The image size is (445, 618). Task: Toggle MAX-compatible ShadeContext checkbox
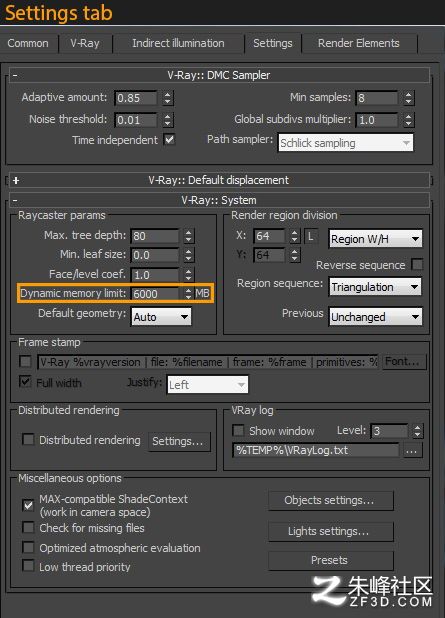click(28, 505)
